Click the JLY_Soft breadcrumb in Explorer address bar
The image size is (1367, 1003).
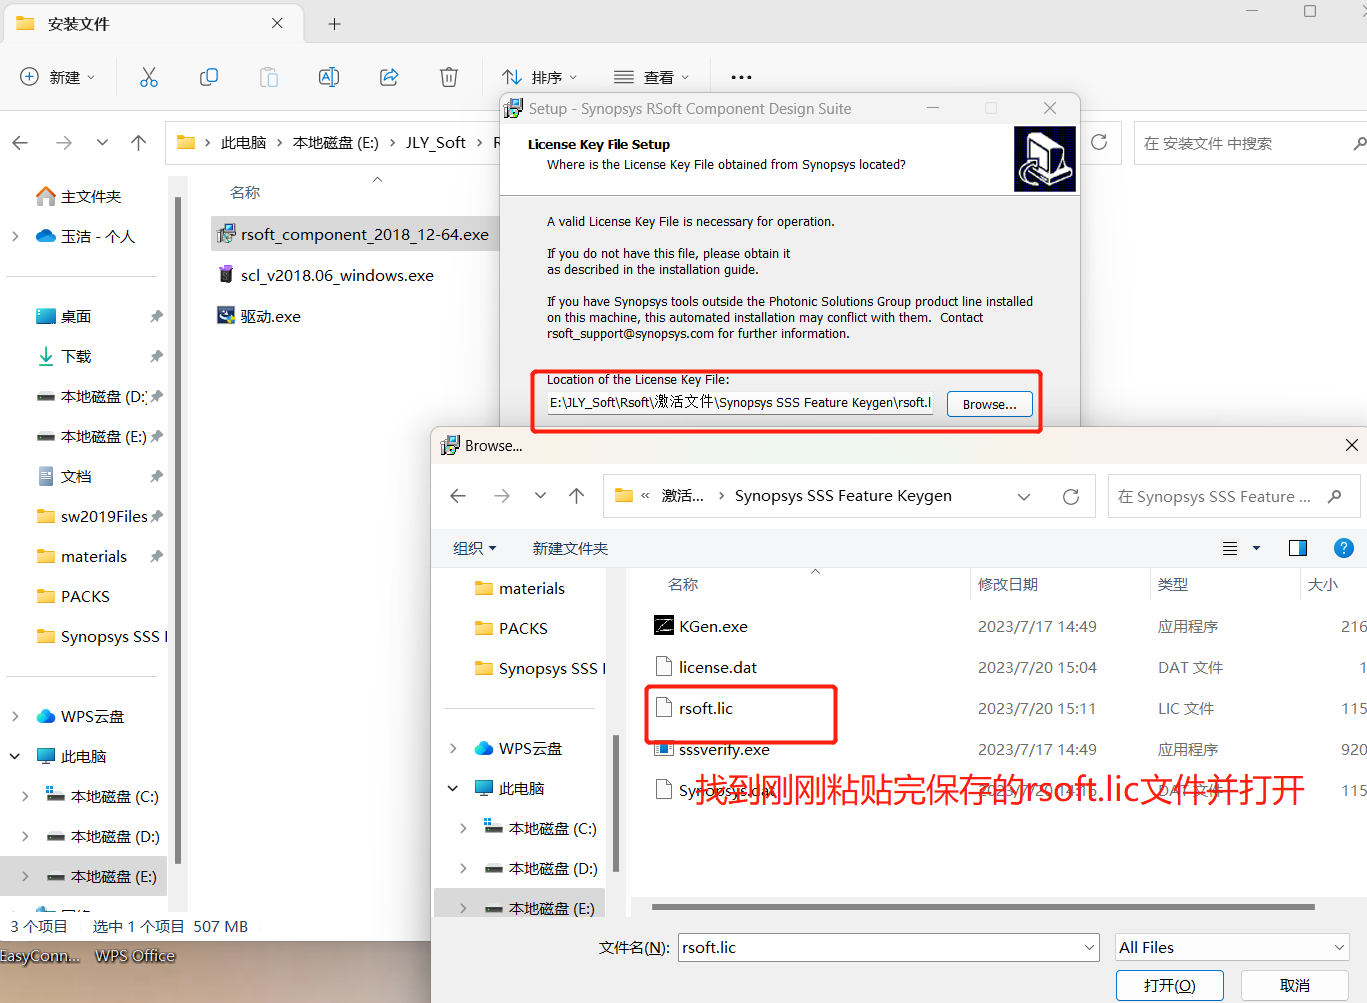[436, 143]
